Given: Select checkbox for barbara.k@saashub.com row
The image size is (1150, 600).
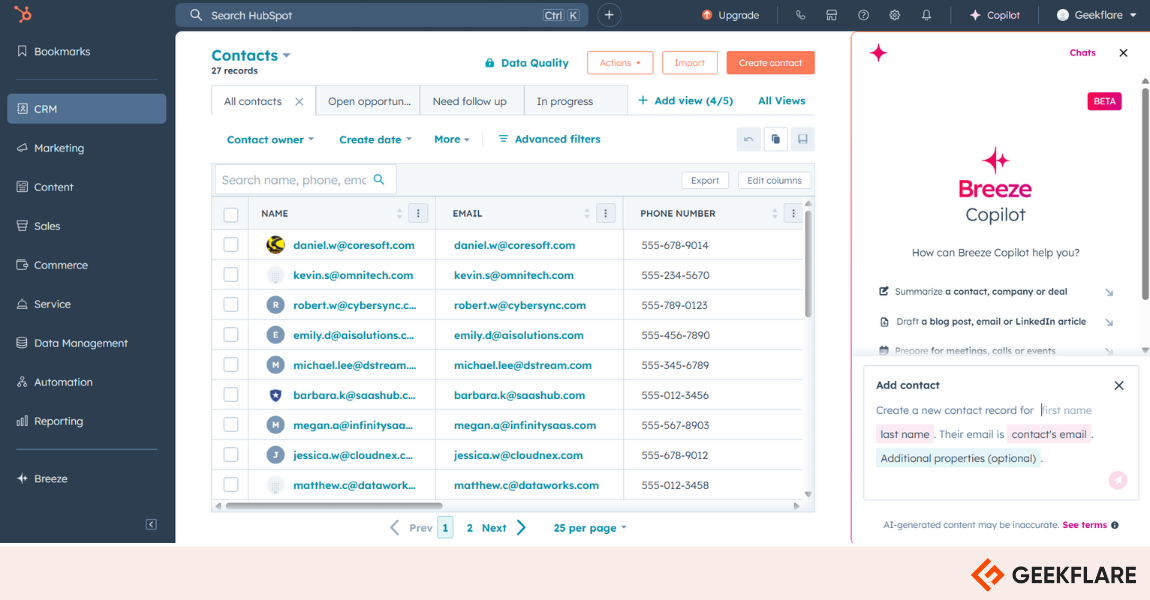Looking at the screenshot, I should [x=231, y=395].
